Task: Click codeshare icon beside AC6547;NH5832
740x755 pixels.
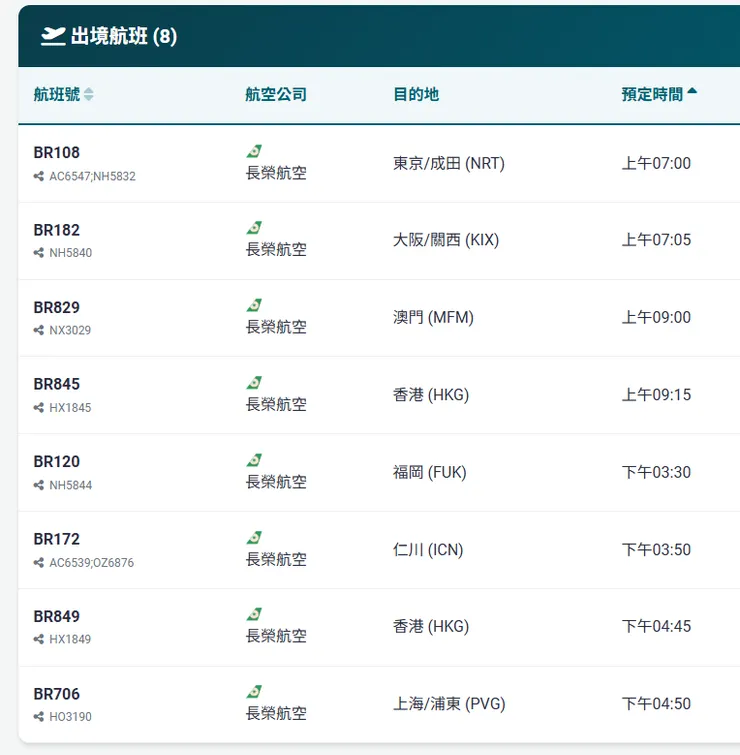Action: (x=39, y=176)
